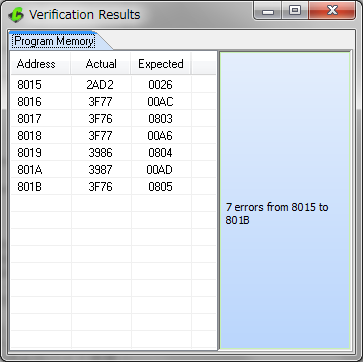Screen dimensions: 363x362
Task: Select row with address 8018
Action: coord(113,136)
